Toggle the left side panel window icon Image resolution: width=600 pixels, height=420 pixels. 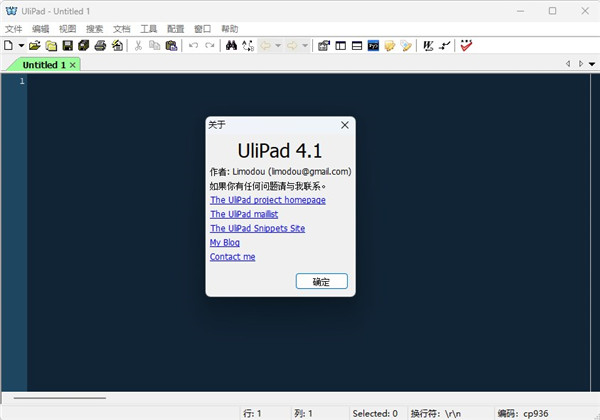[x=340, y=46]
